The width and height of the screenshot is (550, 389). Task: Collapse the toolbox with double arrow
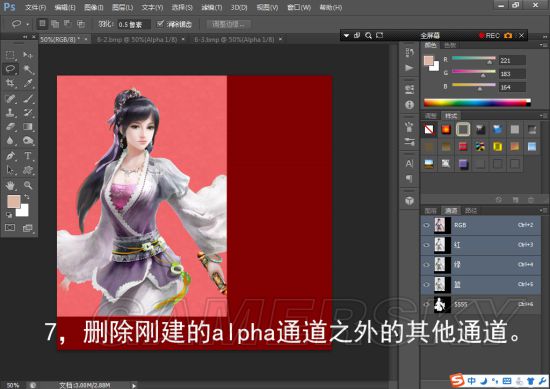point(25,36)
